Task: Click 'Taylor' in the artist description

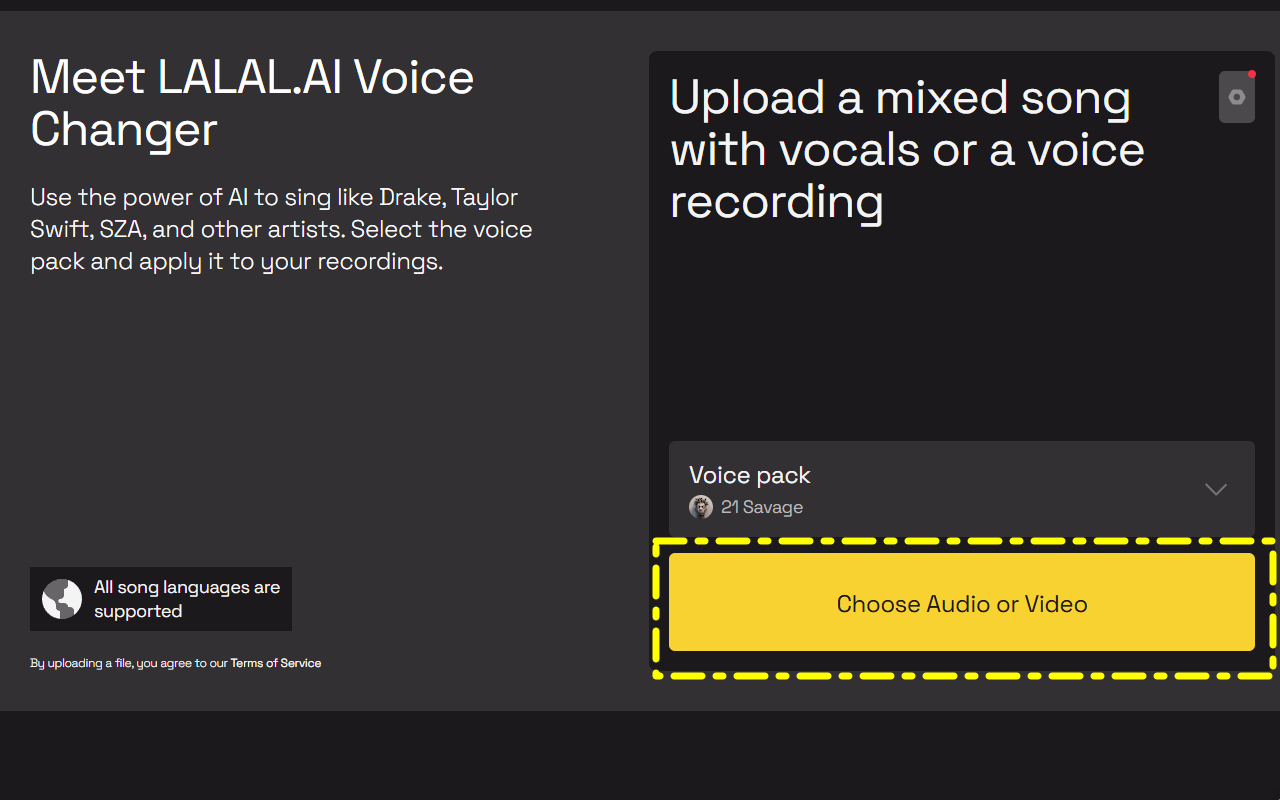Action: pyautogui.click(x=484, y=198)
